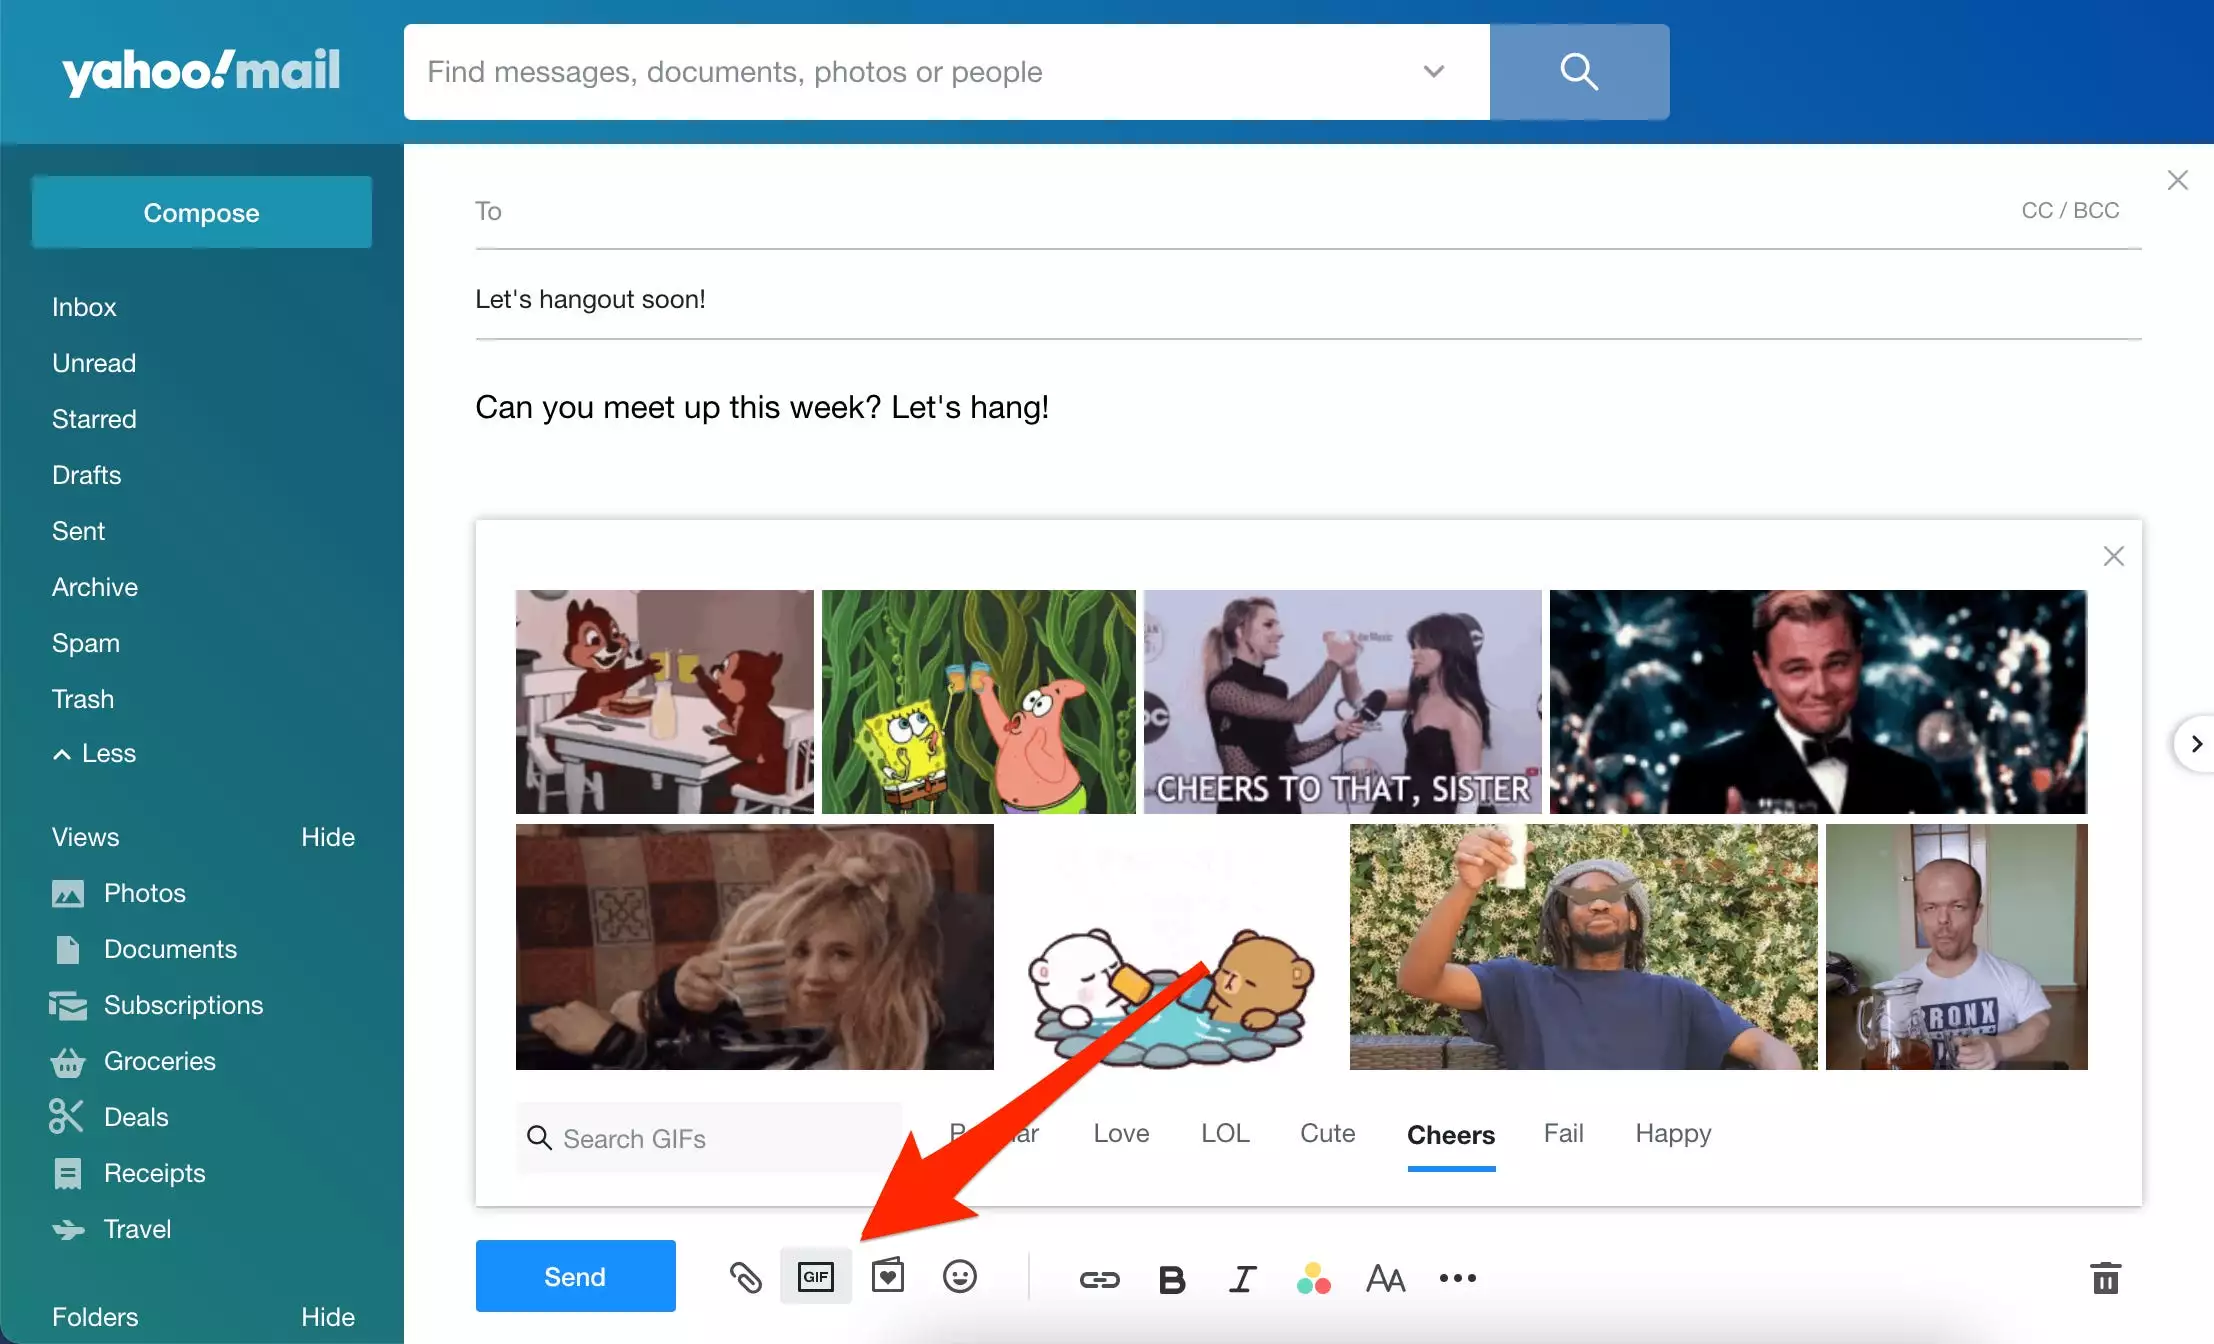Select the Cheers GIF category
Image resolution: width=2214 pixels, height=1344 pixels.
tap(1451, 1135)
